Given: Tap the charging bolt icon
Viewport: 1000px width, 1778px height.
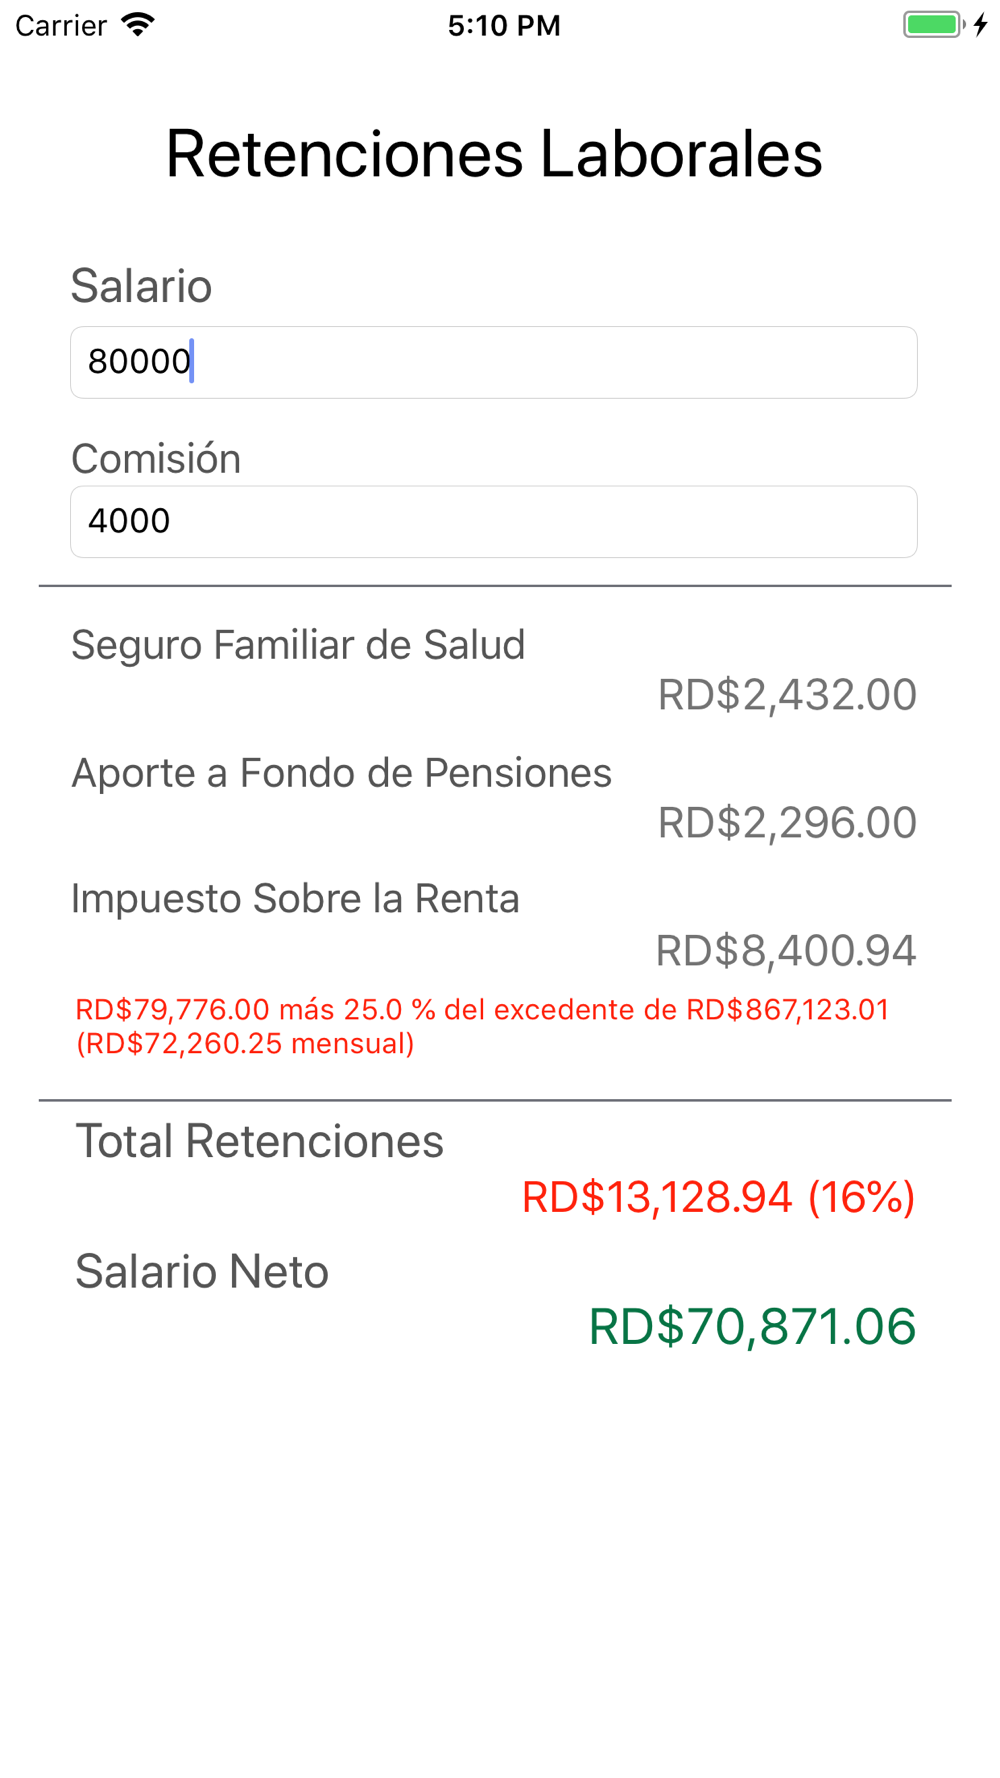Looking at the screenshot, I should pos(981,25).
